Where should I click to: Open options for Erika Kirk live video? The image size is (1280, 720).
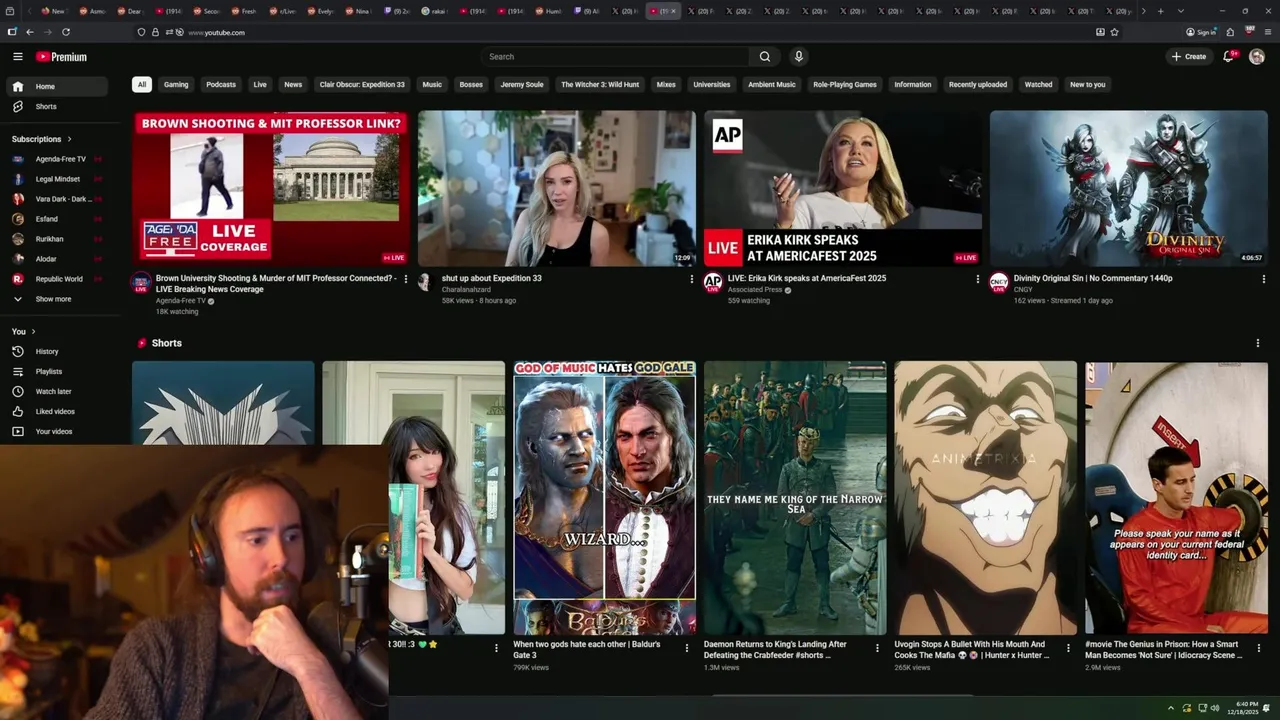[977, 279]
